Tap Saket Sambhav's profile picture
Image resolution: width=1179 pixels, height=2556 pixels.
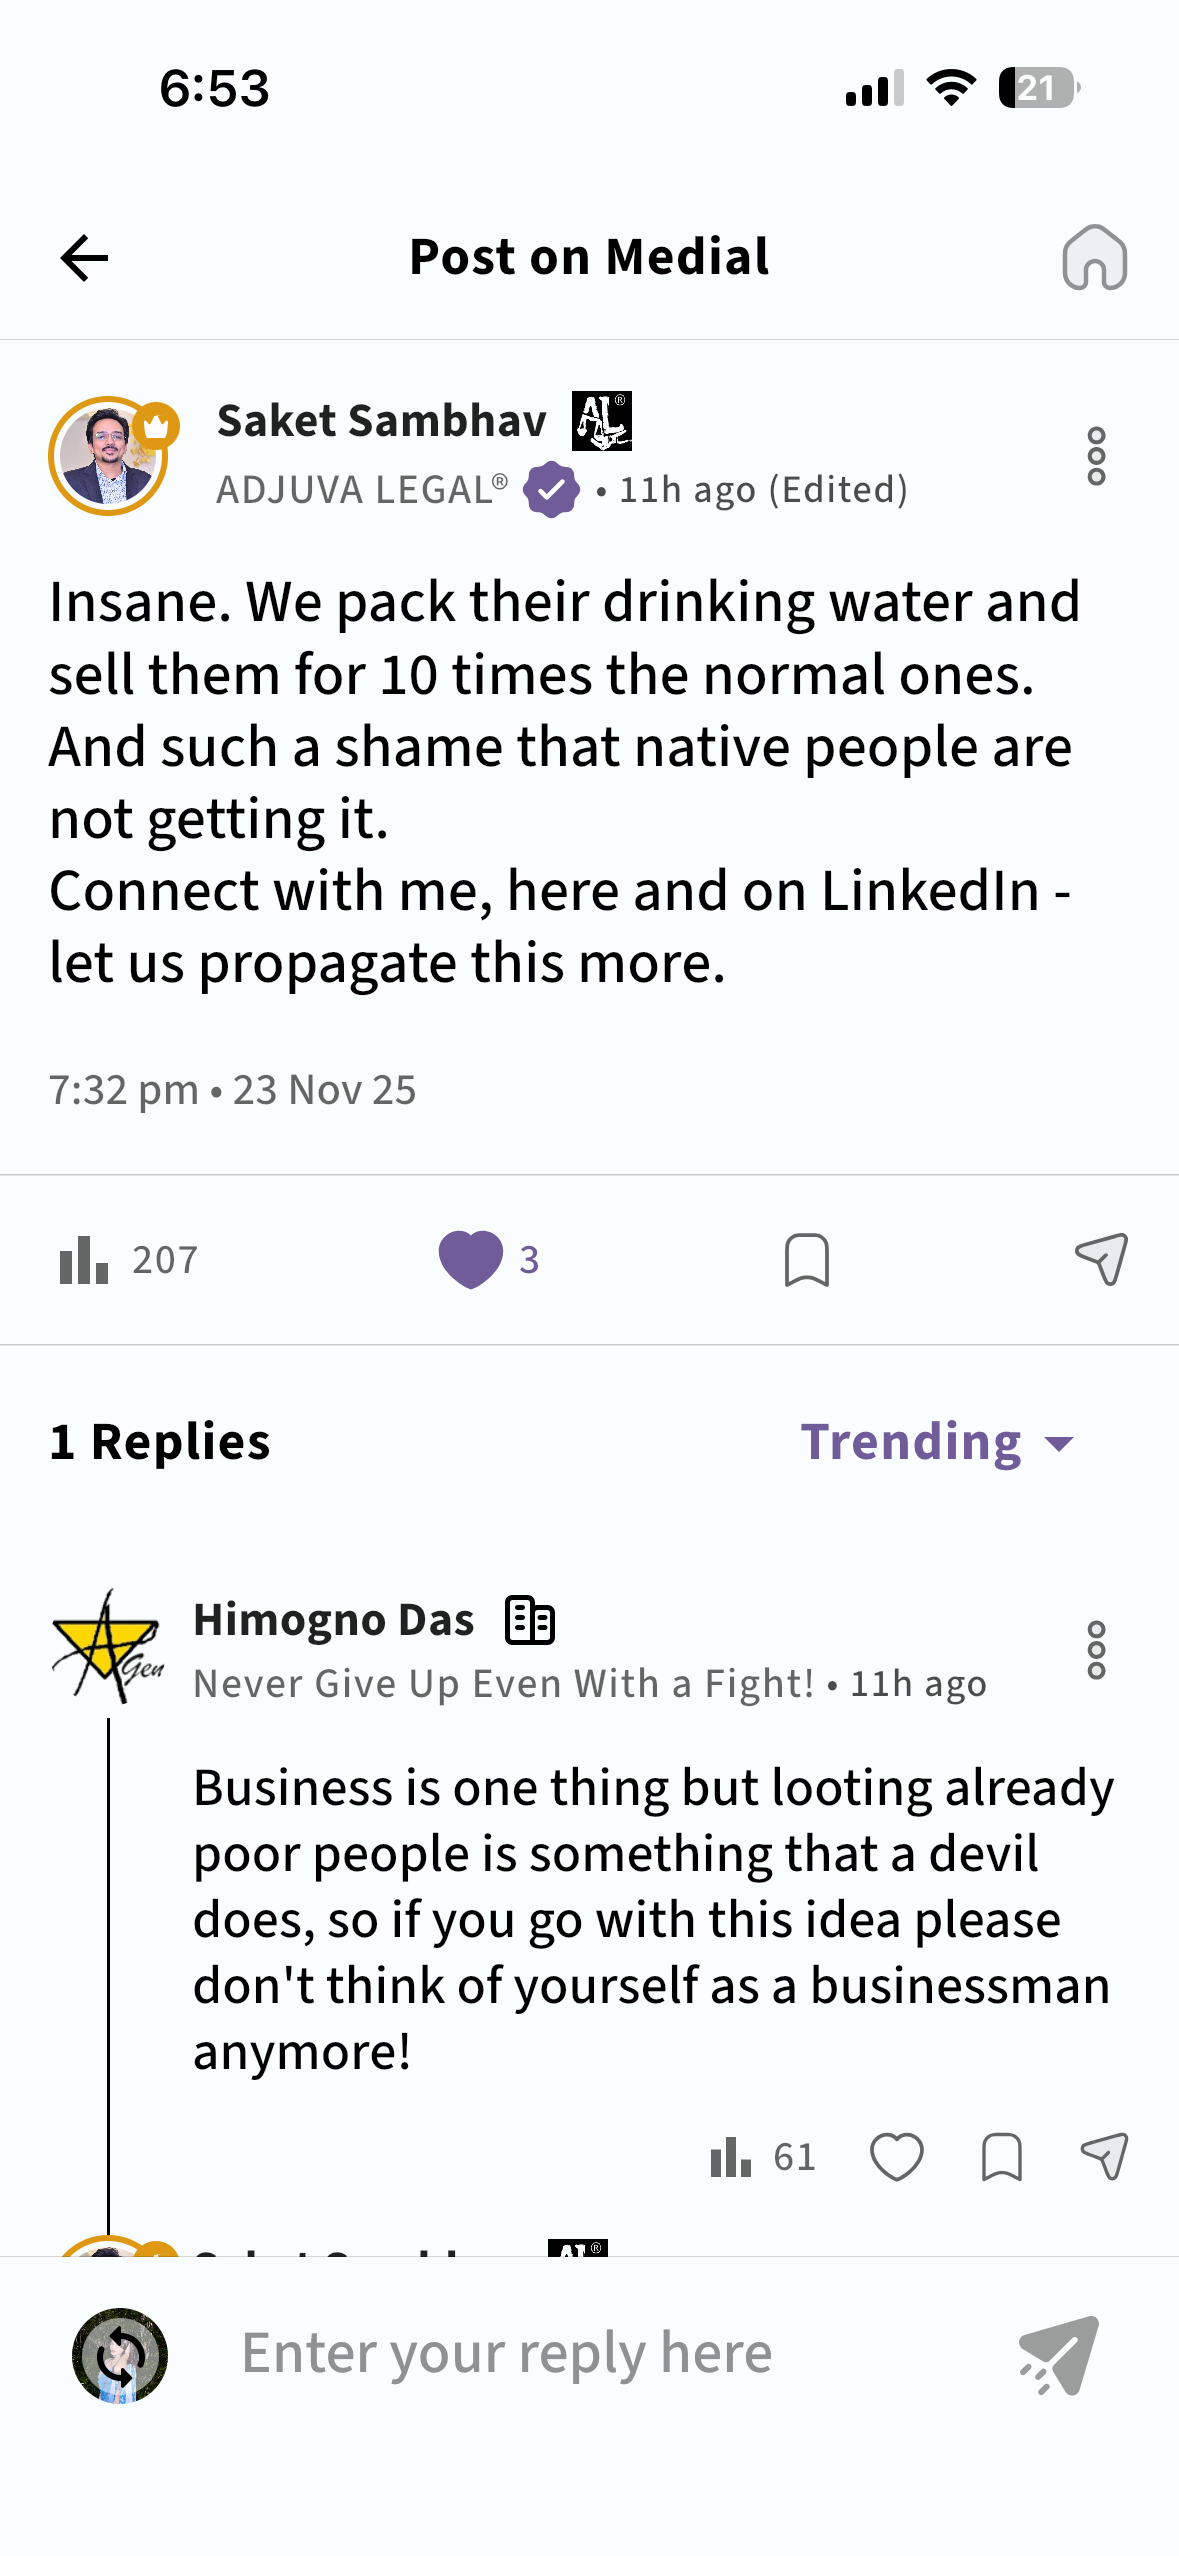coord(109,456)
